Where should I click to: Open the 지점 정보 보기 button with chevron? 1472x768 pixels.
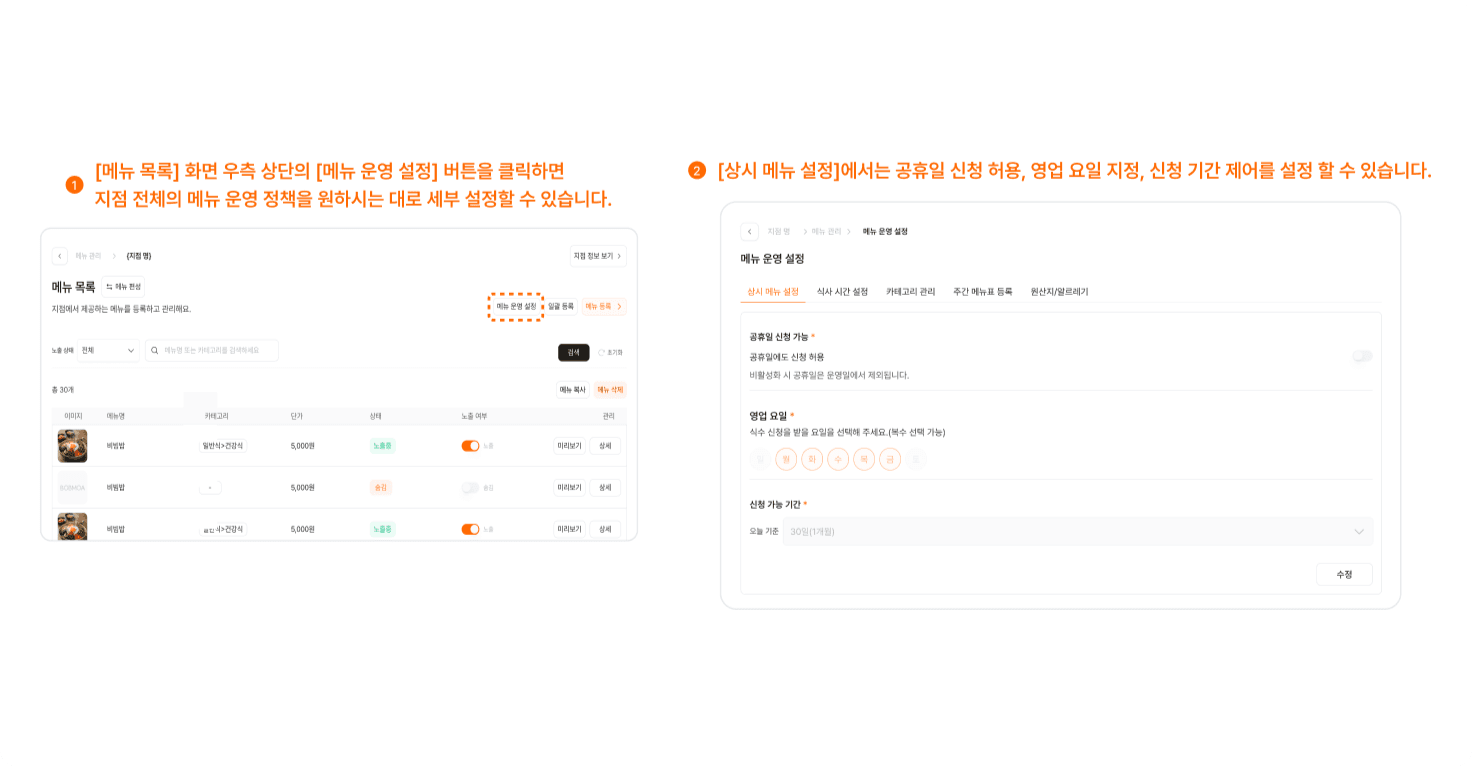pos(598,256)
